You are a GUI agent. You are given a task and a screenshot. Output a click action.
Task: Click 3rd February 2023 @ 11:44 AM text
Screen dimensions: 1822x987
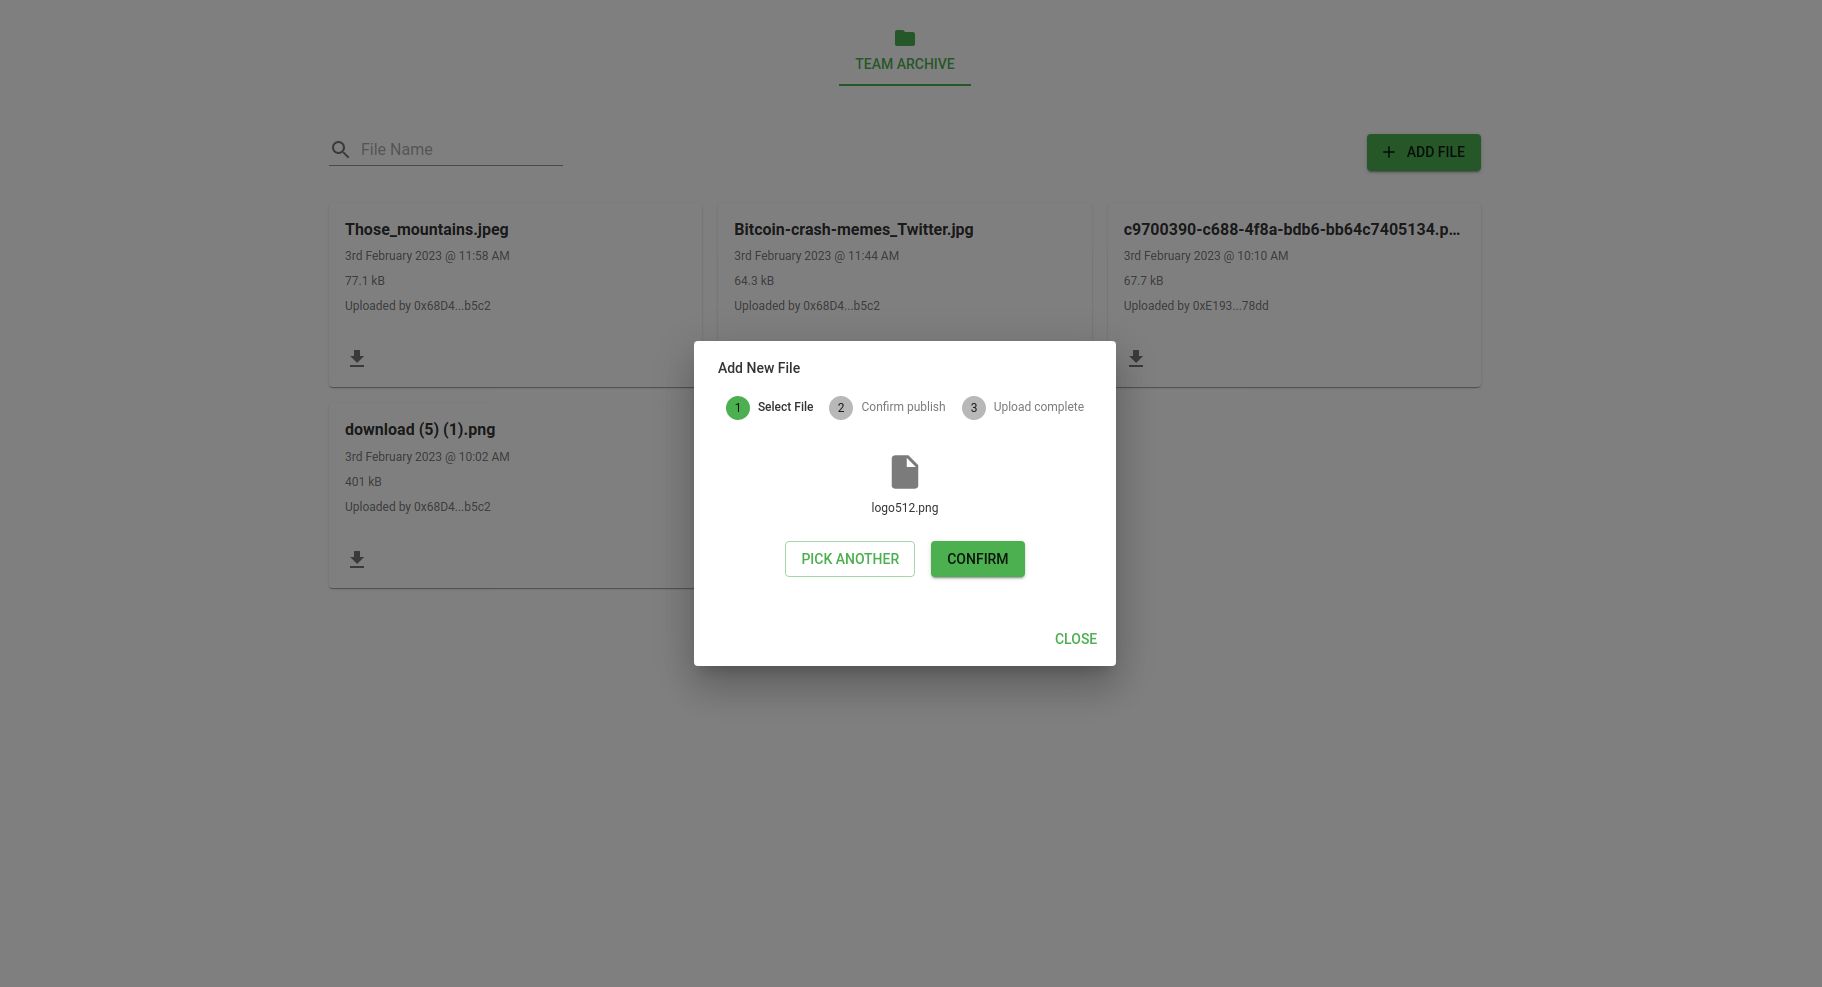[816, 256]
